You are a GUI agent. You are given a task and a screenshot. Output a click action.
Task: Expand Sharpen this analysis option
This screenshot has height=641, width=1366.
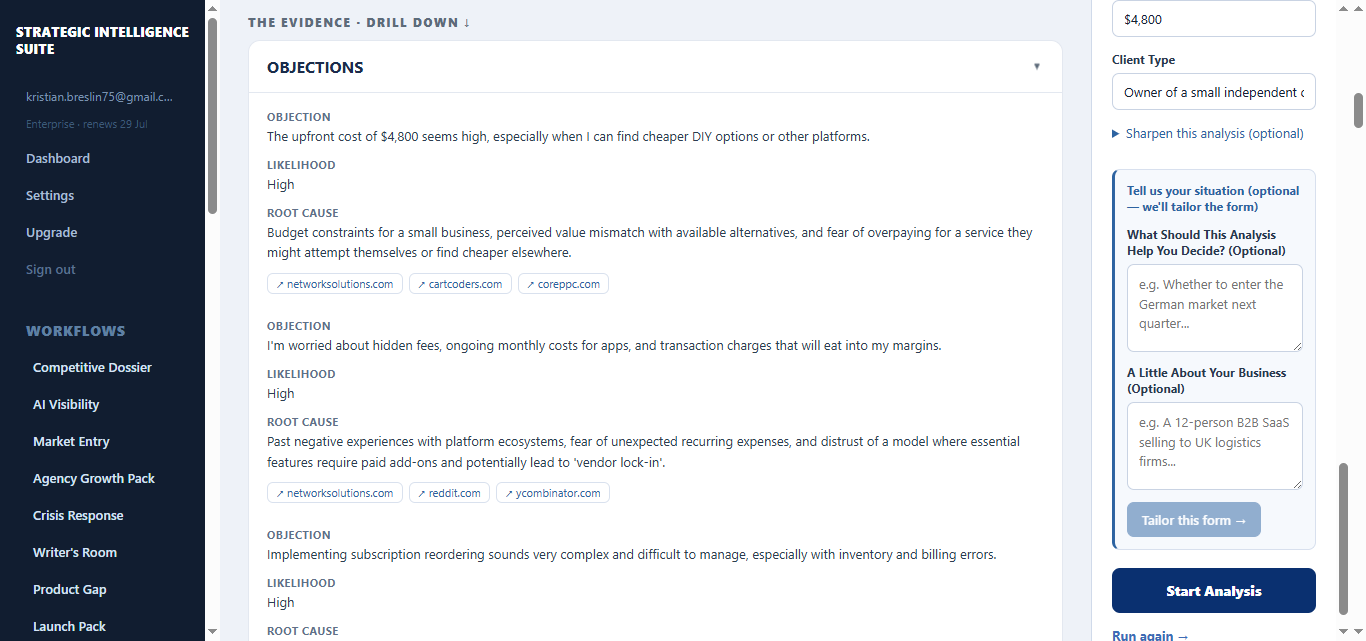[1208, 133]
